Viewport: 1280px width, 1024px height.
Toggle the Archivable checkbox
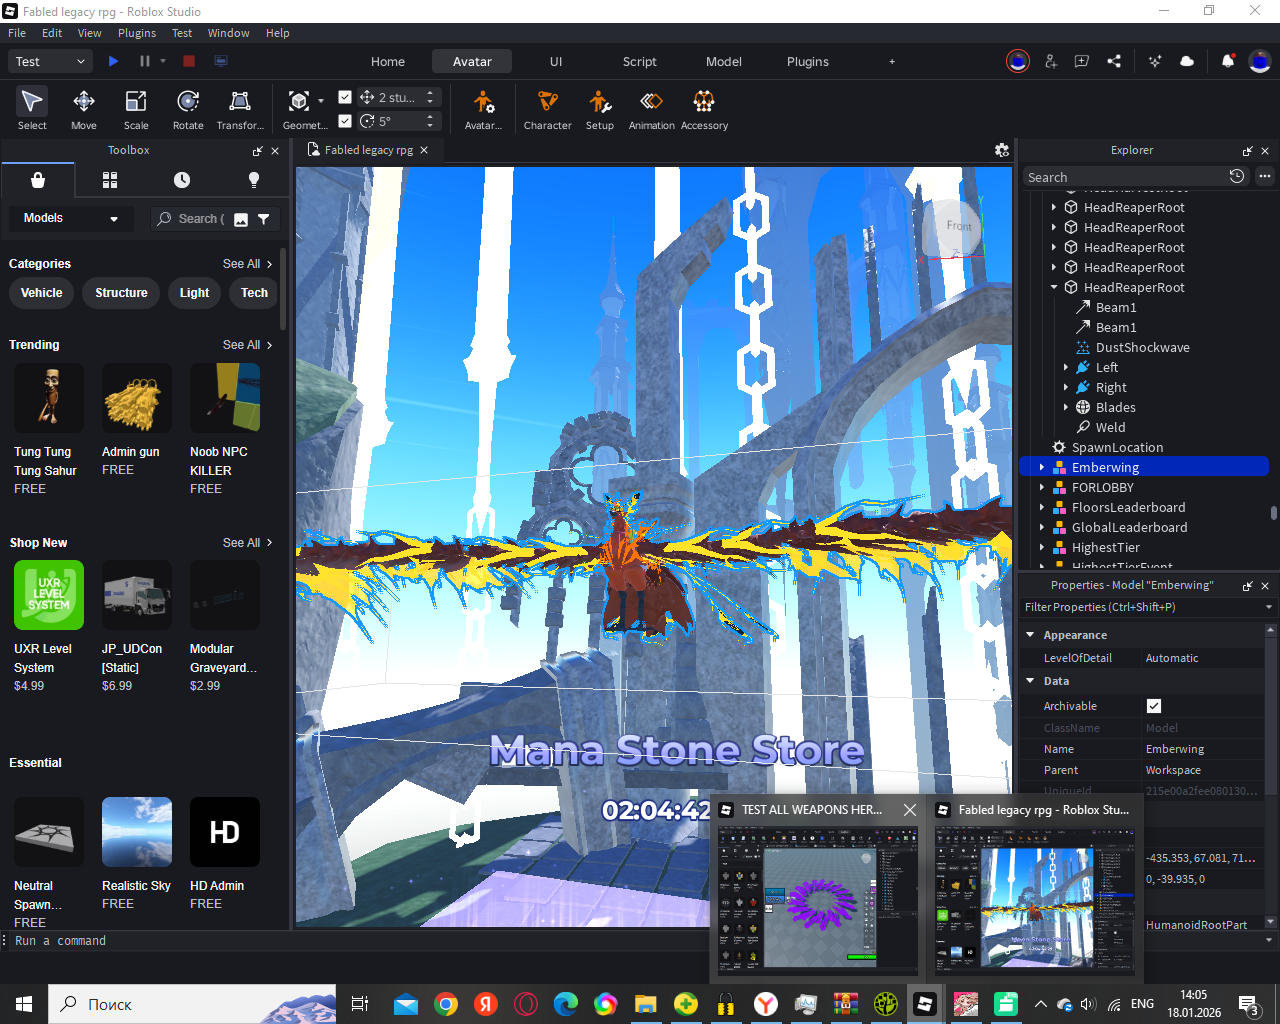(x=1154, y=706)
